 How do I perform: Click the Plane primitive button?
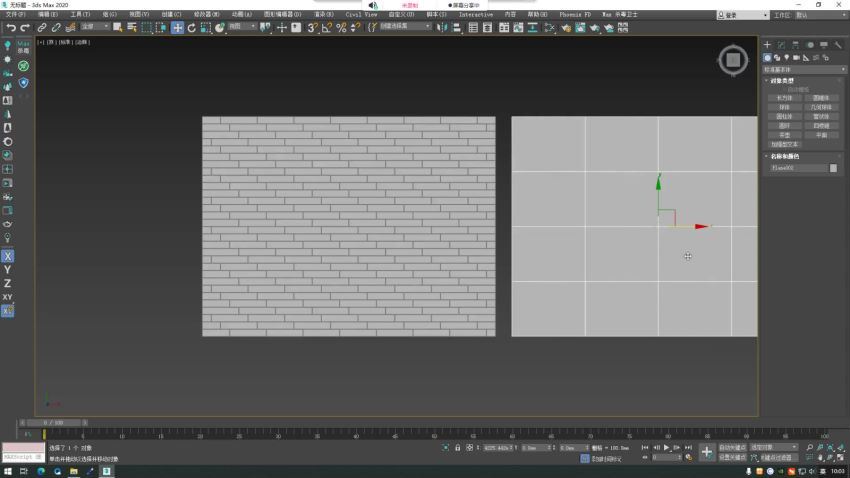pos(821,135)
